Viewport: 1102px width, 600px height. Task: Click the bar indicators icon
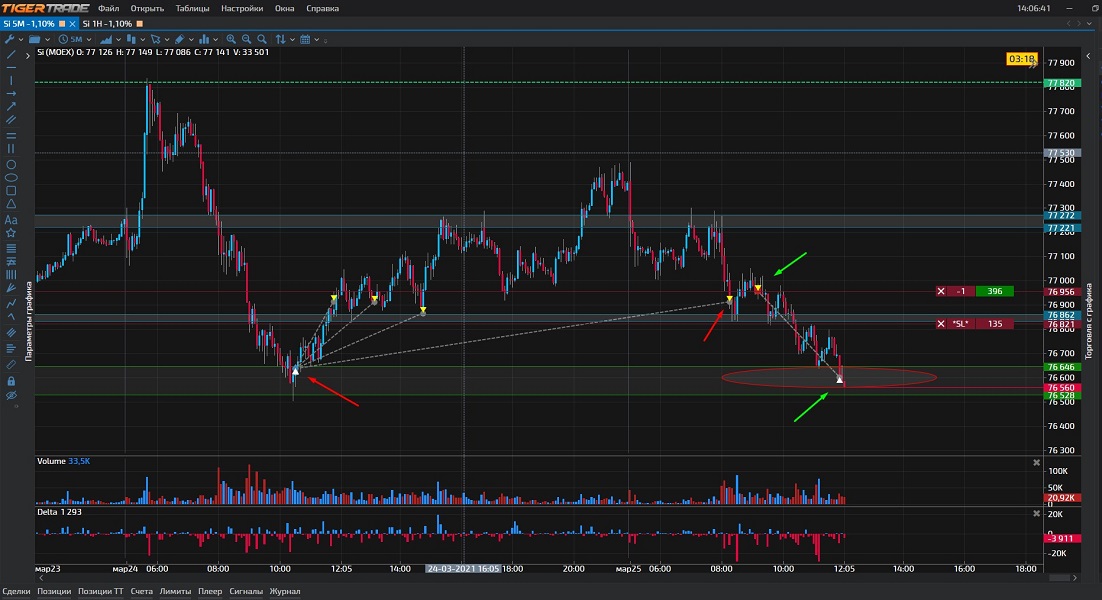(x=204, y=39)
